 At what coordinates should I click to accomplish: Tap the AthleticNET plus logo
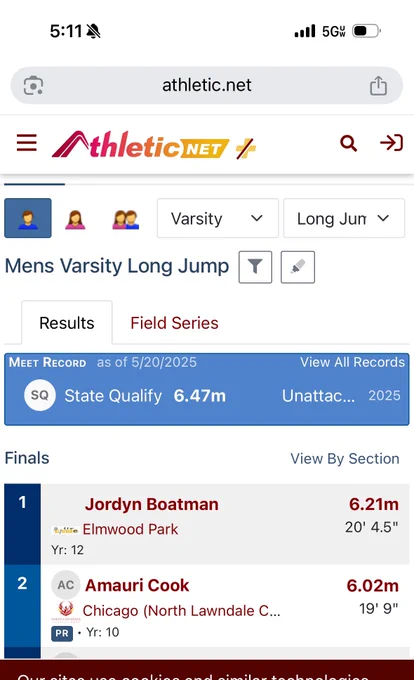(154, 144)
